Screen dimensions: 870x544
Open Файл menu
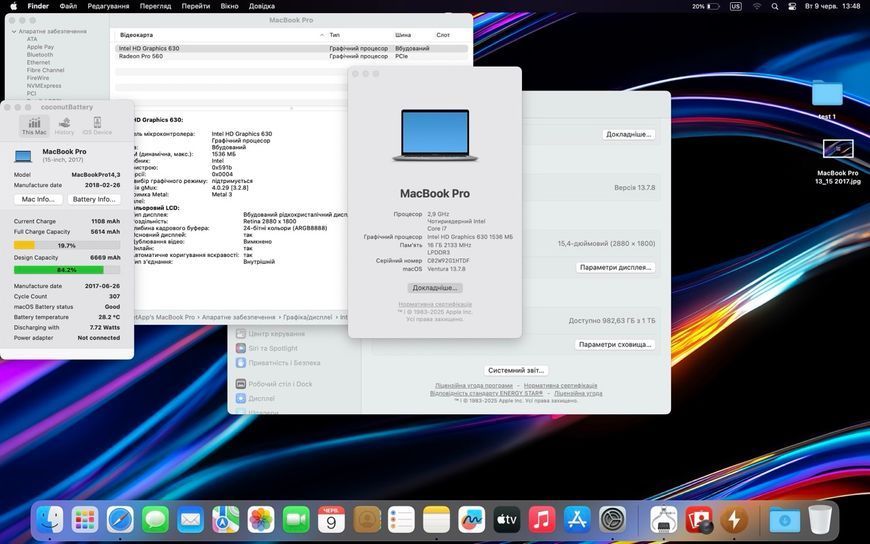(68, 6)
